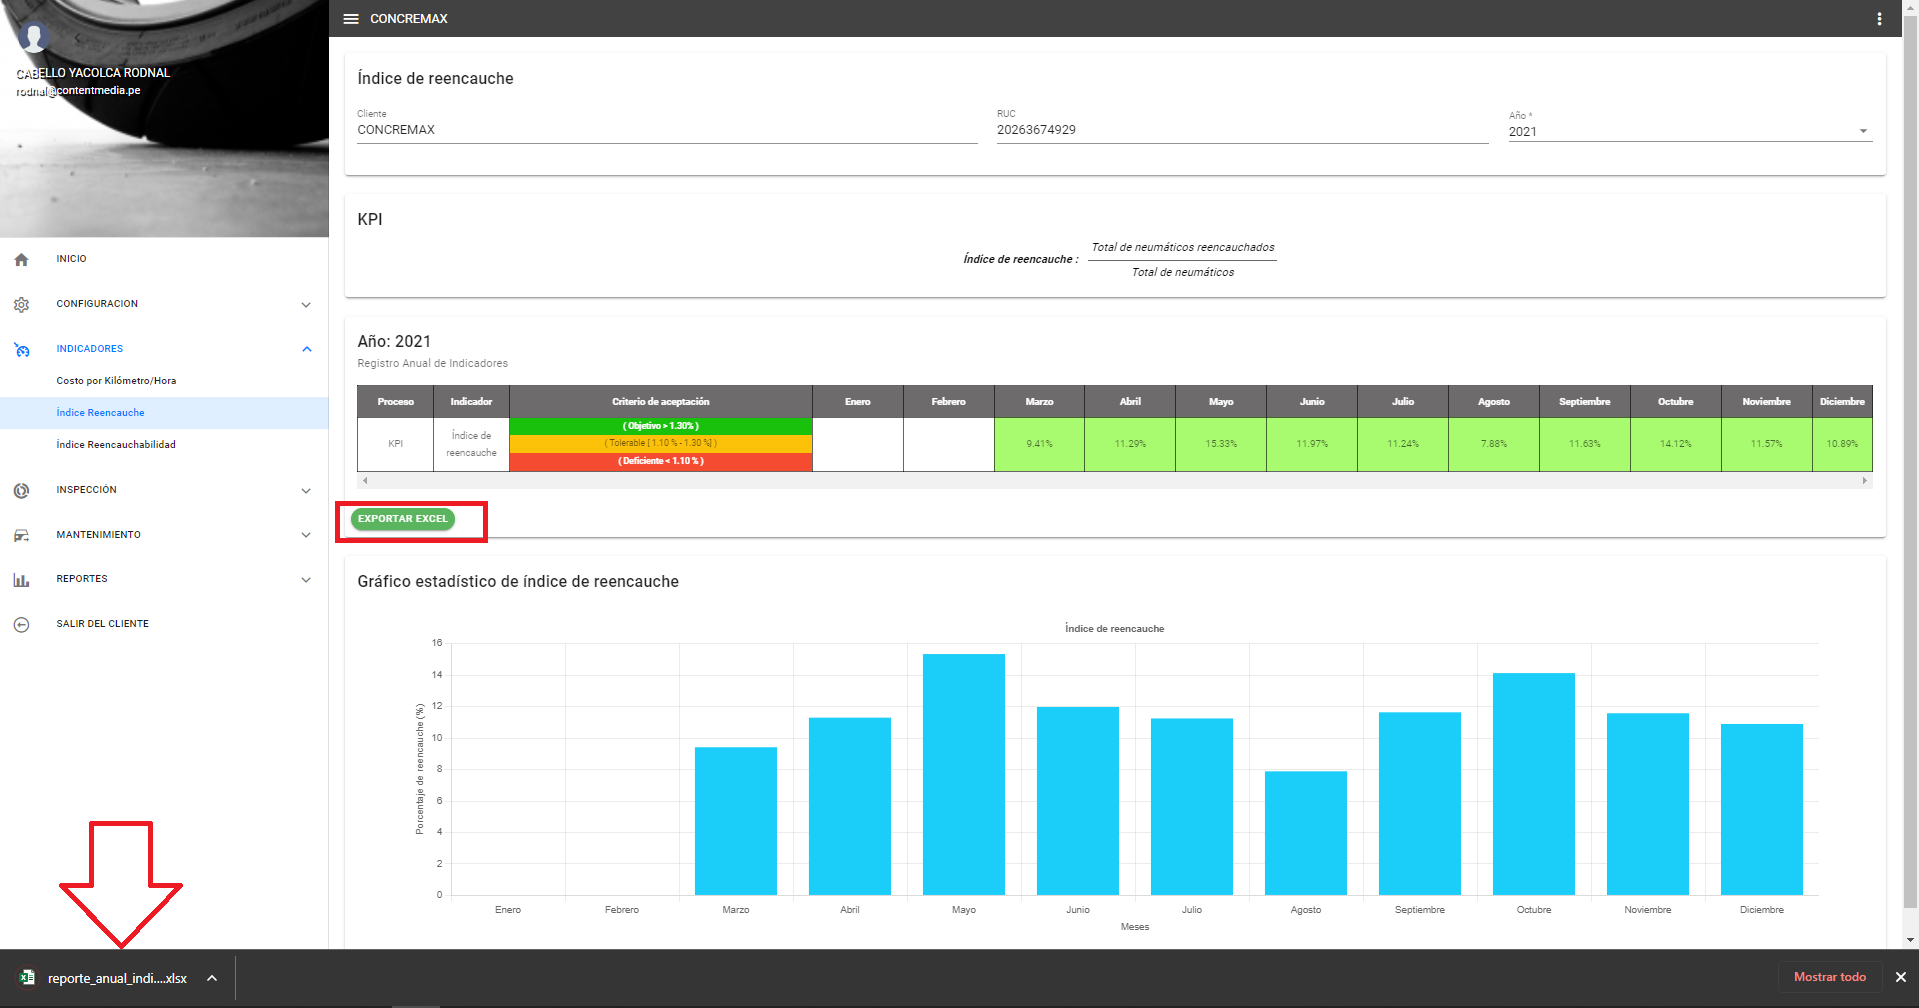Click the Inspeccion sidebar icon

(22, 491)
